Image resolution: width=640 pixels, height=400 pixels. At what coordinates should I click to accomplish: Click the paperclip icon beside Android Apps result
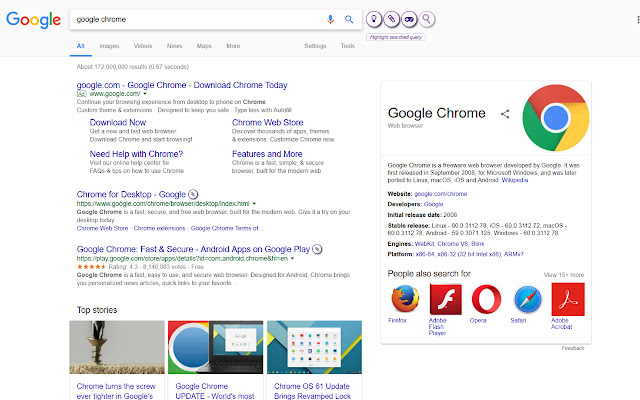[x=317, y=249]
